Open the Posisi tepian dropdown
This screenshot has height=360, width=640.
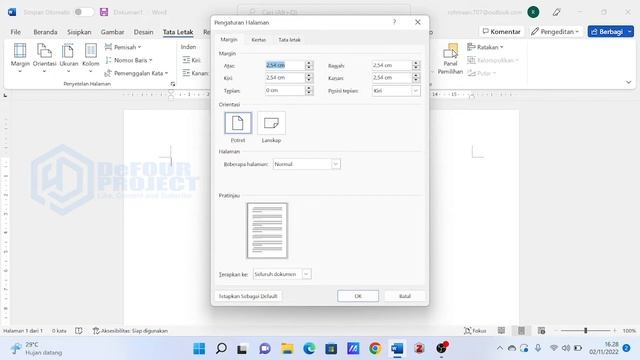click(396, 91)
